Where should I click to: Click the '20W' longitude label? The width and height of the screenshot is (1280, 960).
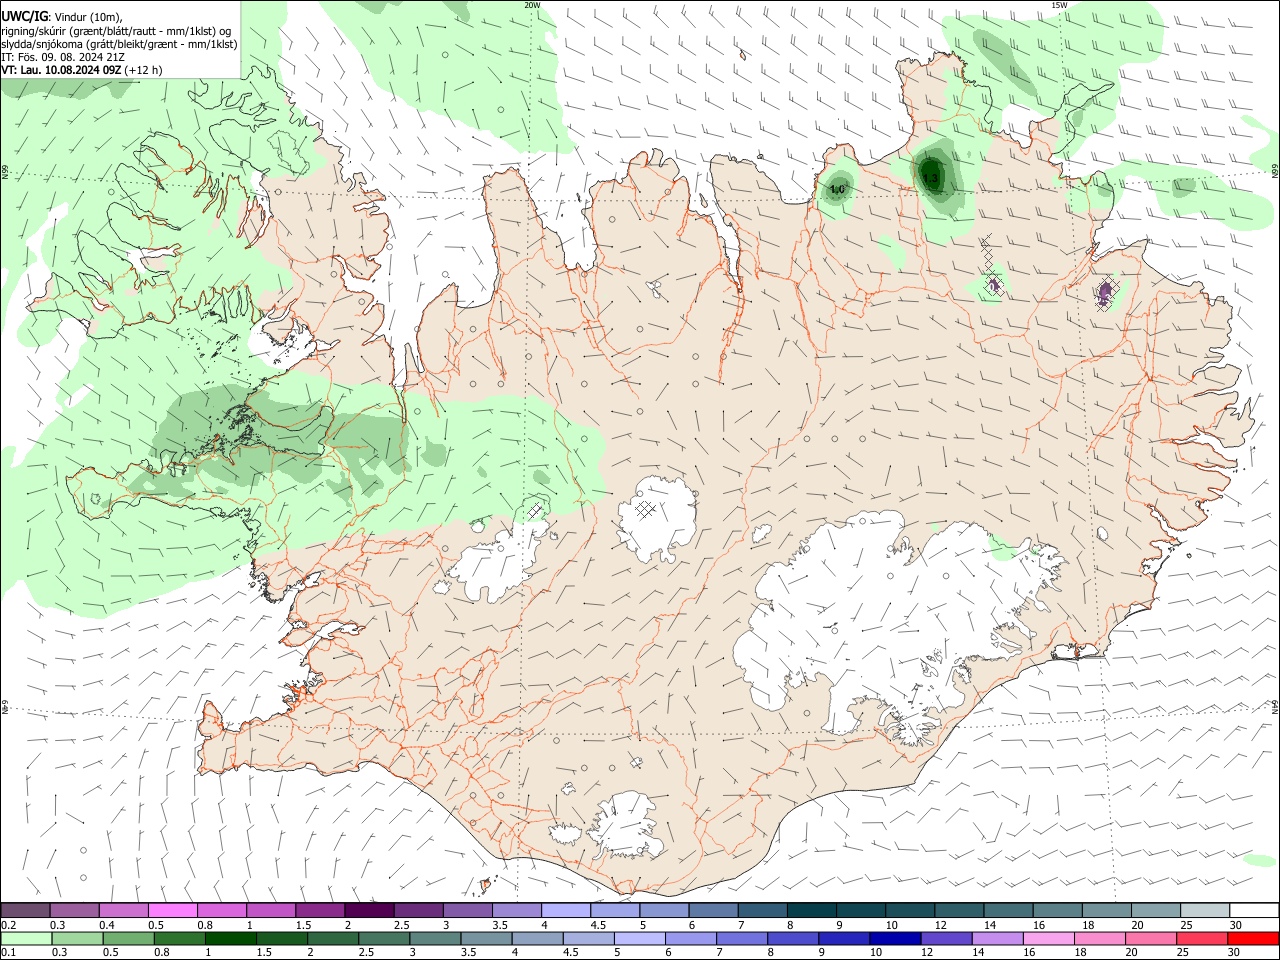point(532,5)
